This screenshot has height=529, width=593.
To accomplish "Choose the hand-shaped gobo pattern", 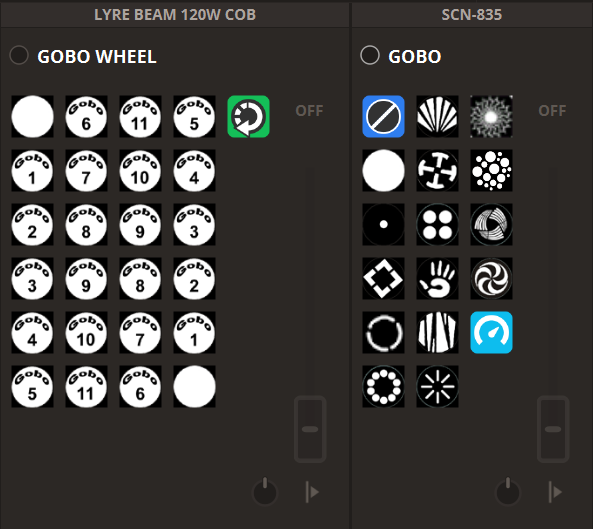I will tap(437, 279).
